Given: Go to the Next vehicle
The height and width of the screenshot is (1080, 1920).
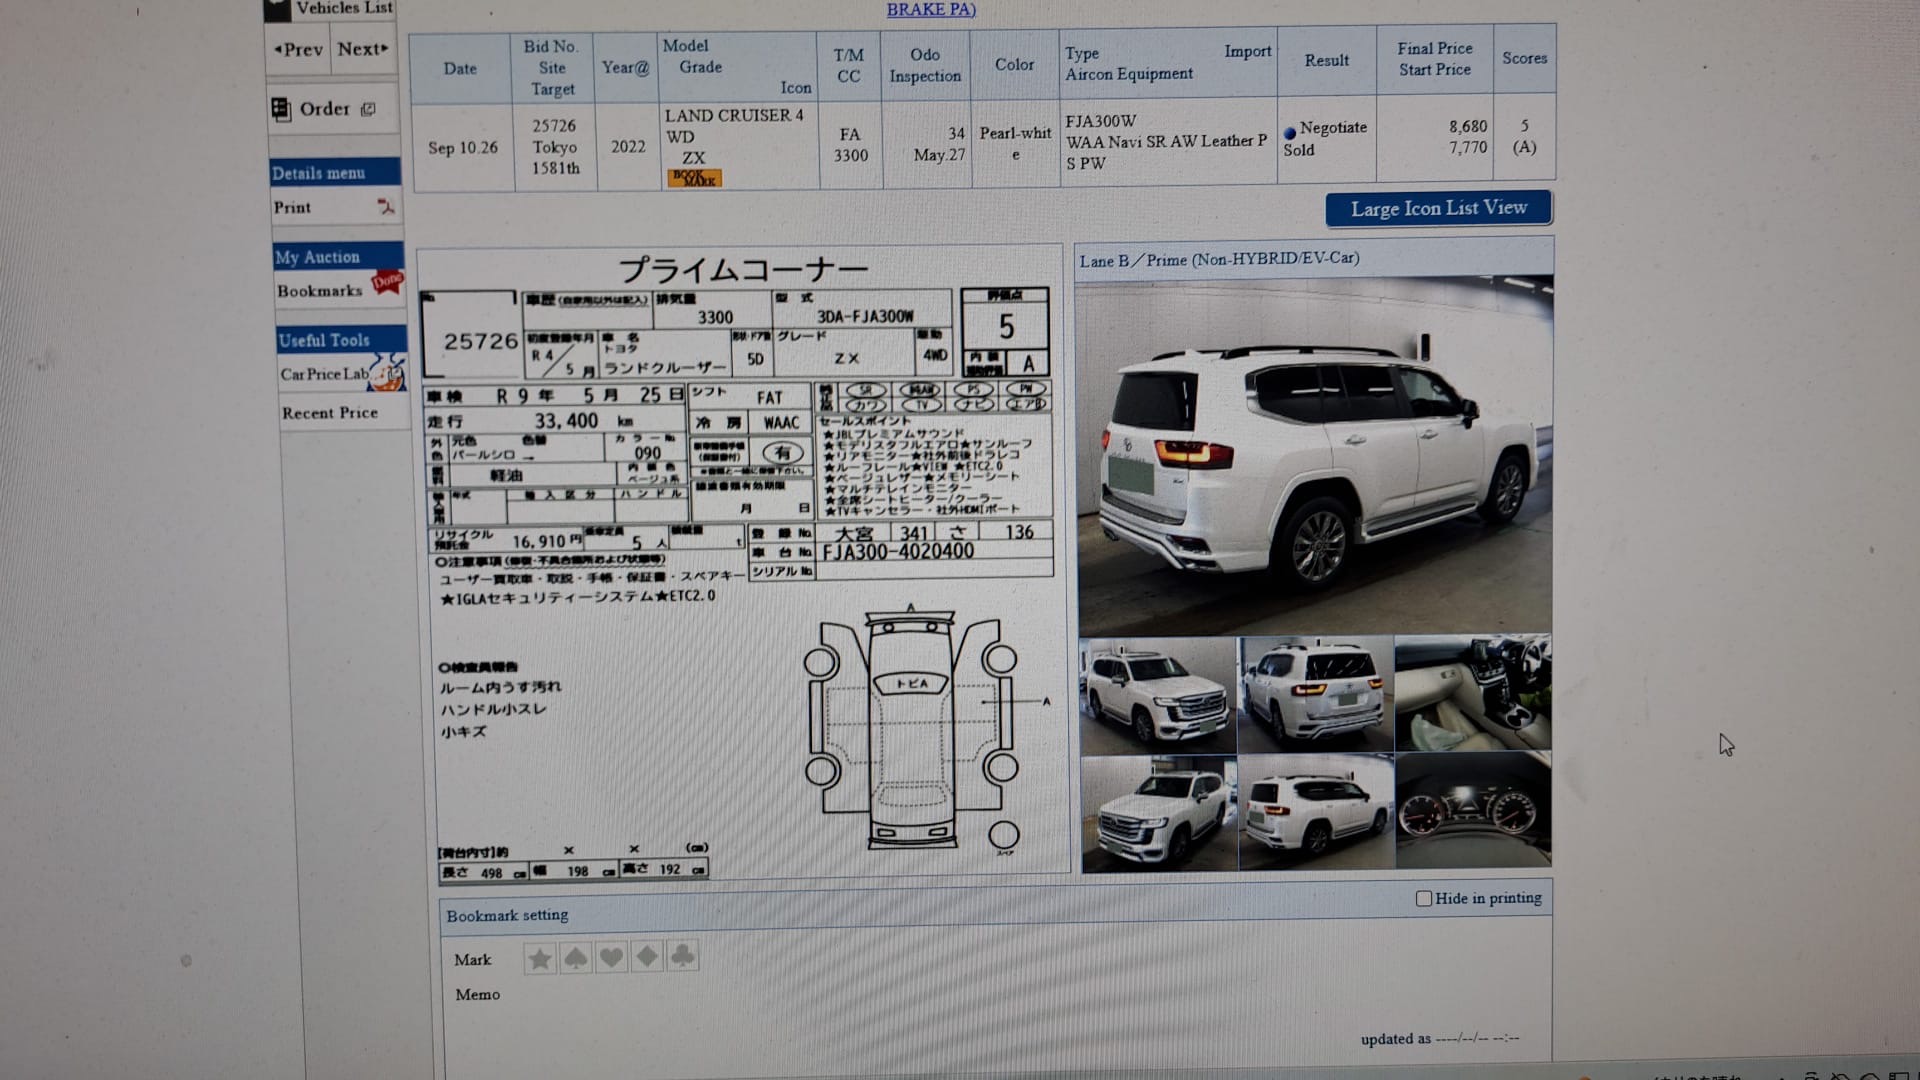Looking at the screenshot, I should pyautogui.click(x=363, y=49).
